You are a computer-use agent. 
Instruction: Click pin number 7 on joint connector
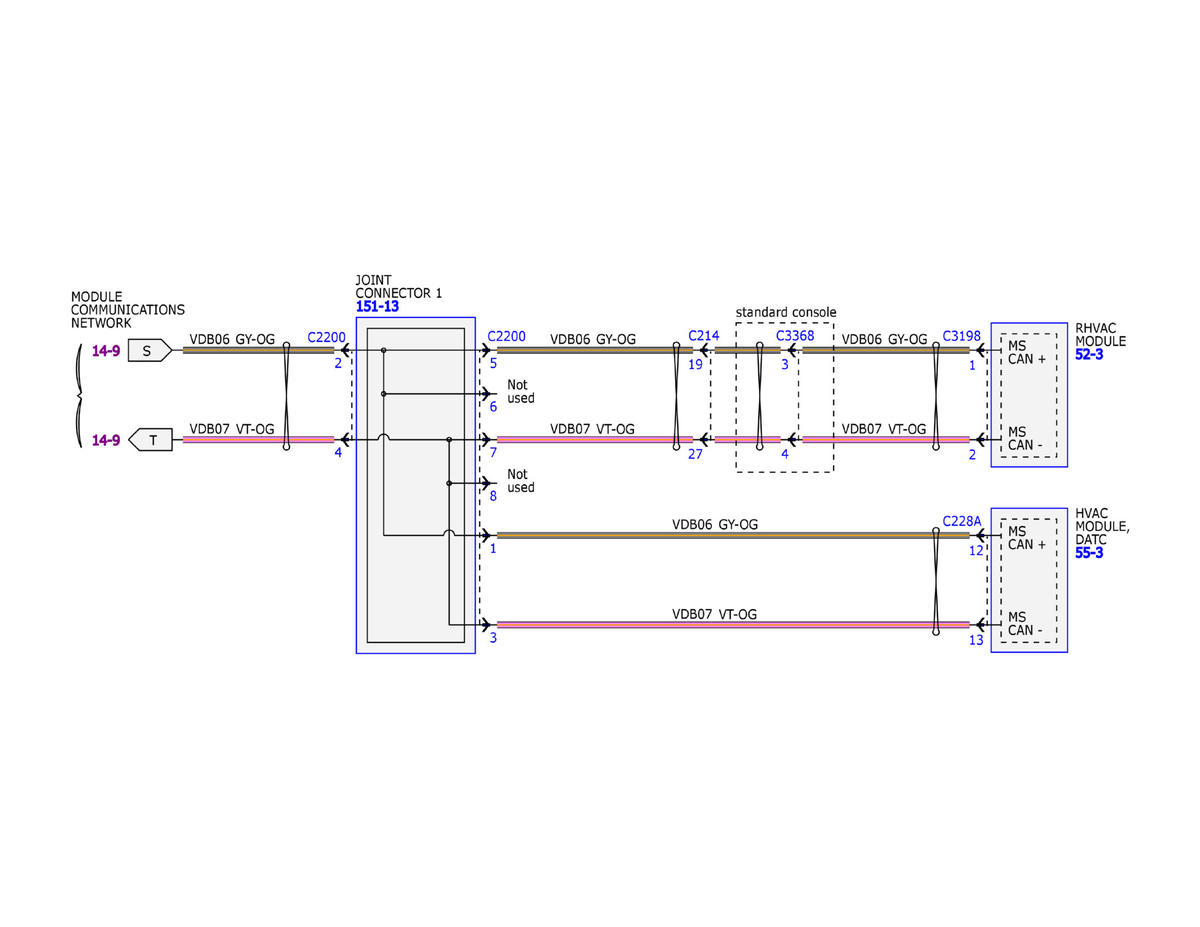point(493,454)
